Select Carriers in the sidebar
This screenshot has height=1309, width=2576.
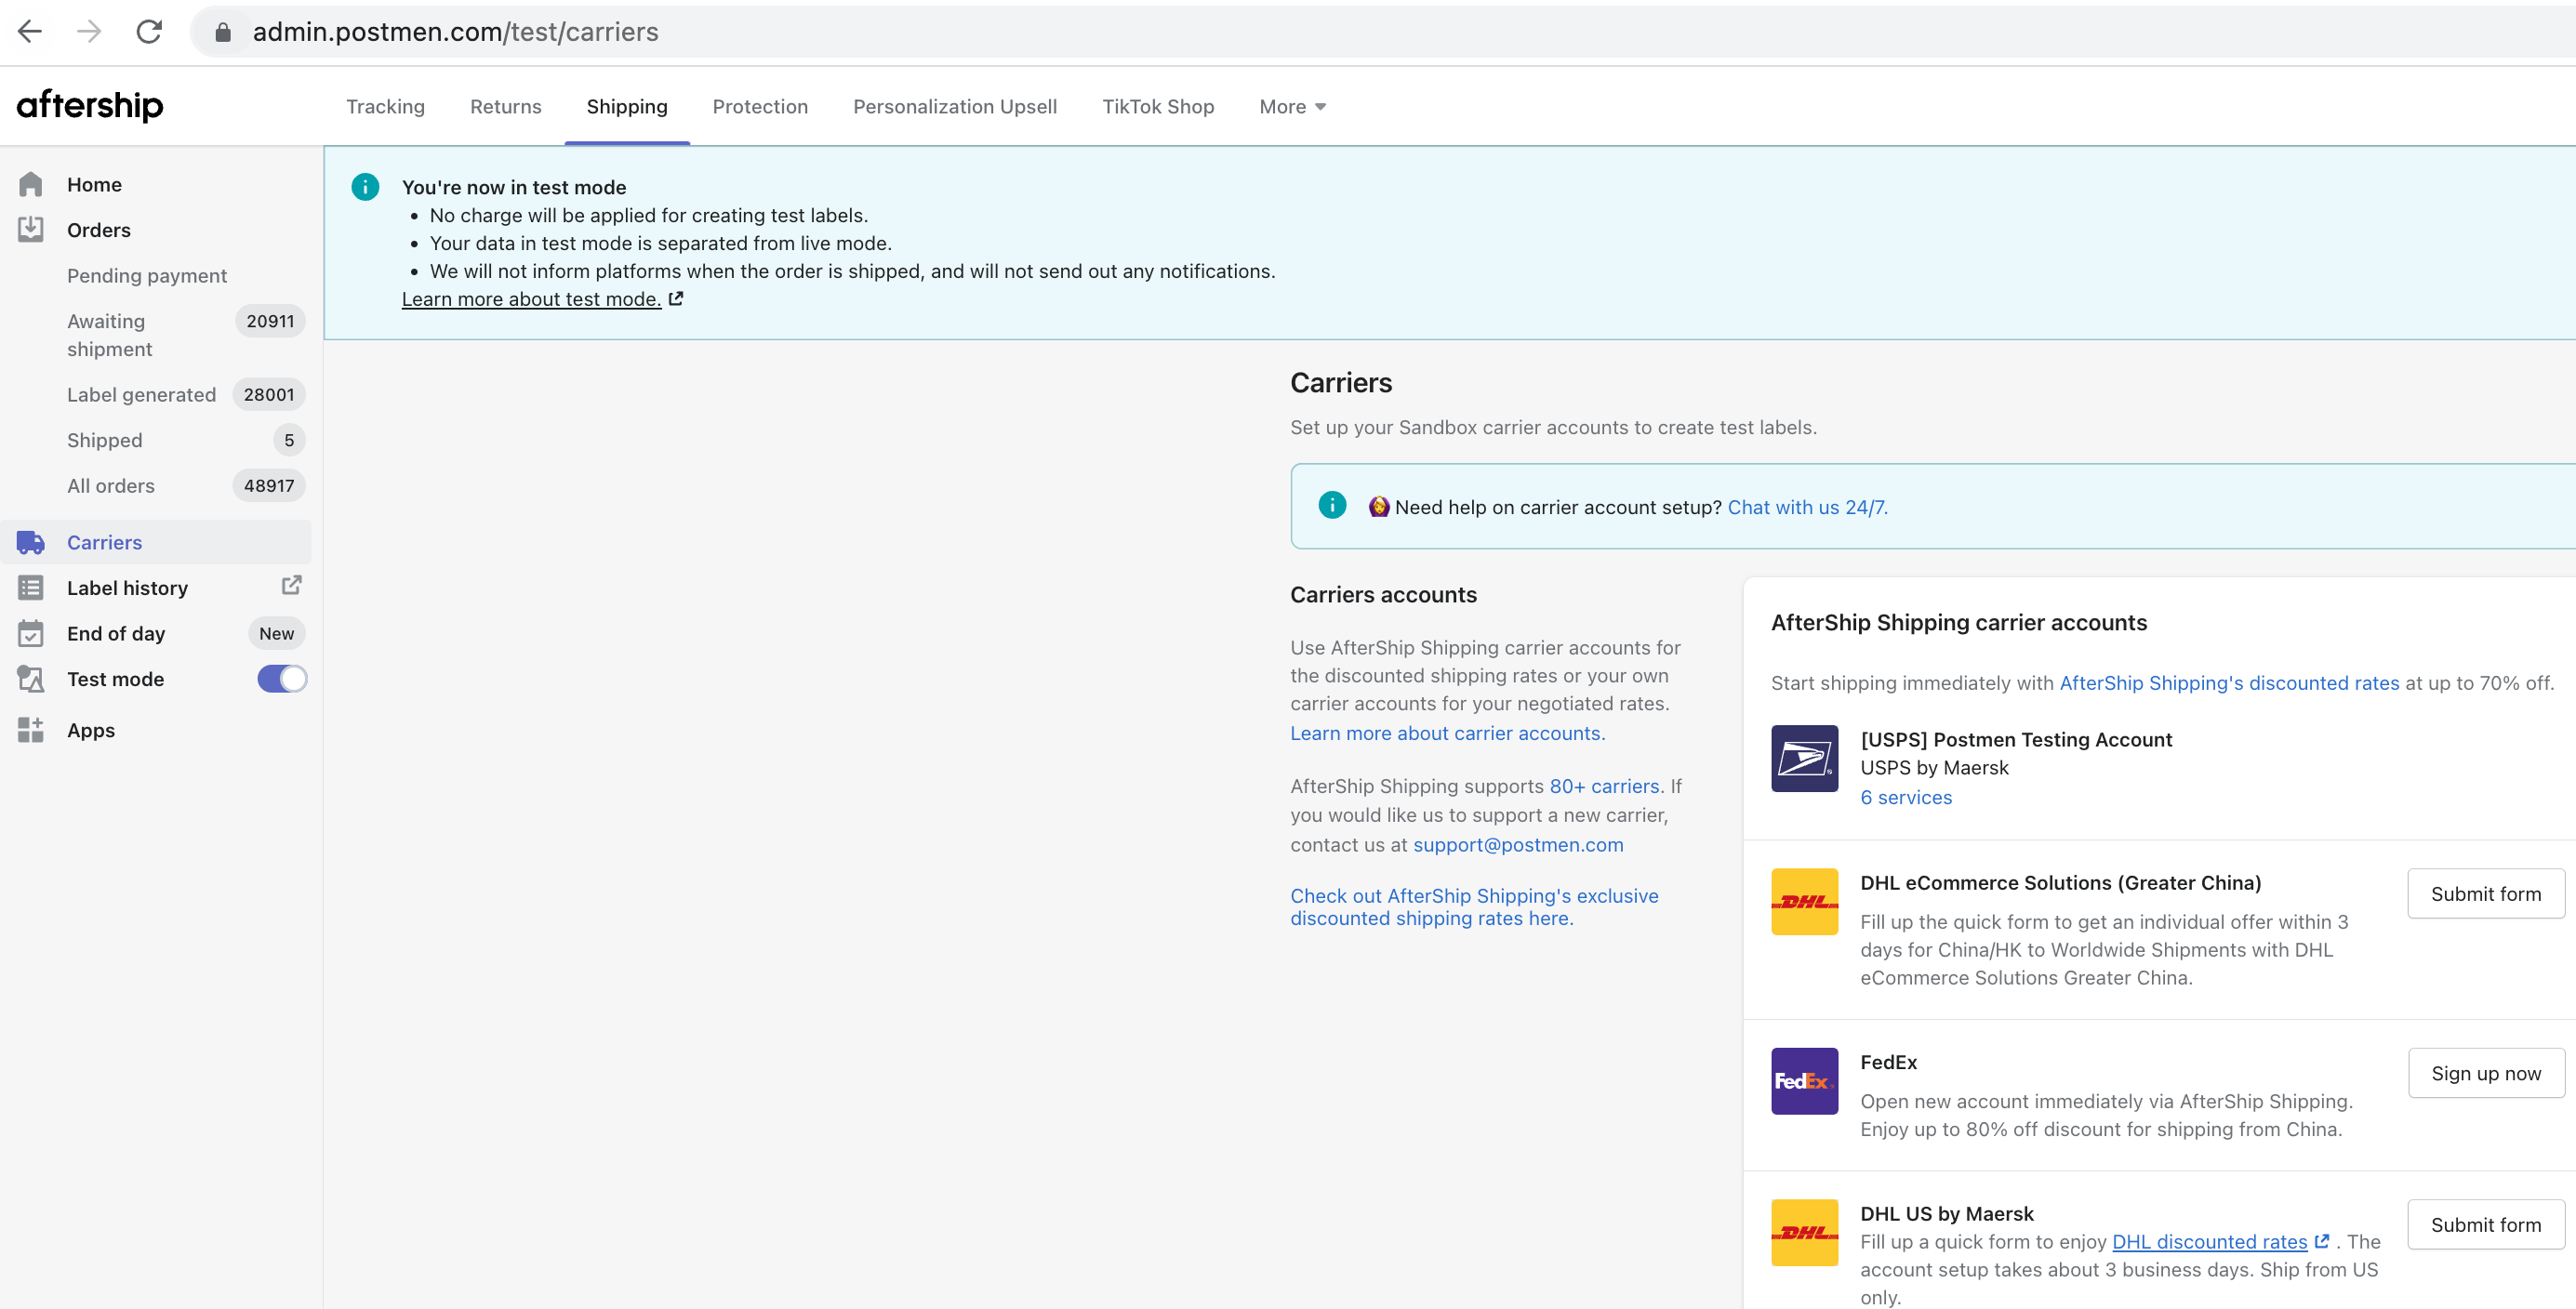(x=104, y=542)
